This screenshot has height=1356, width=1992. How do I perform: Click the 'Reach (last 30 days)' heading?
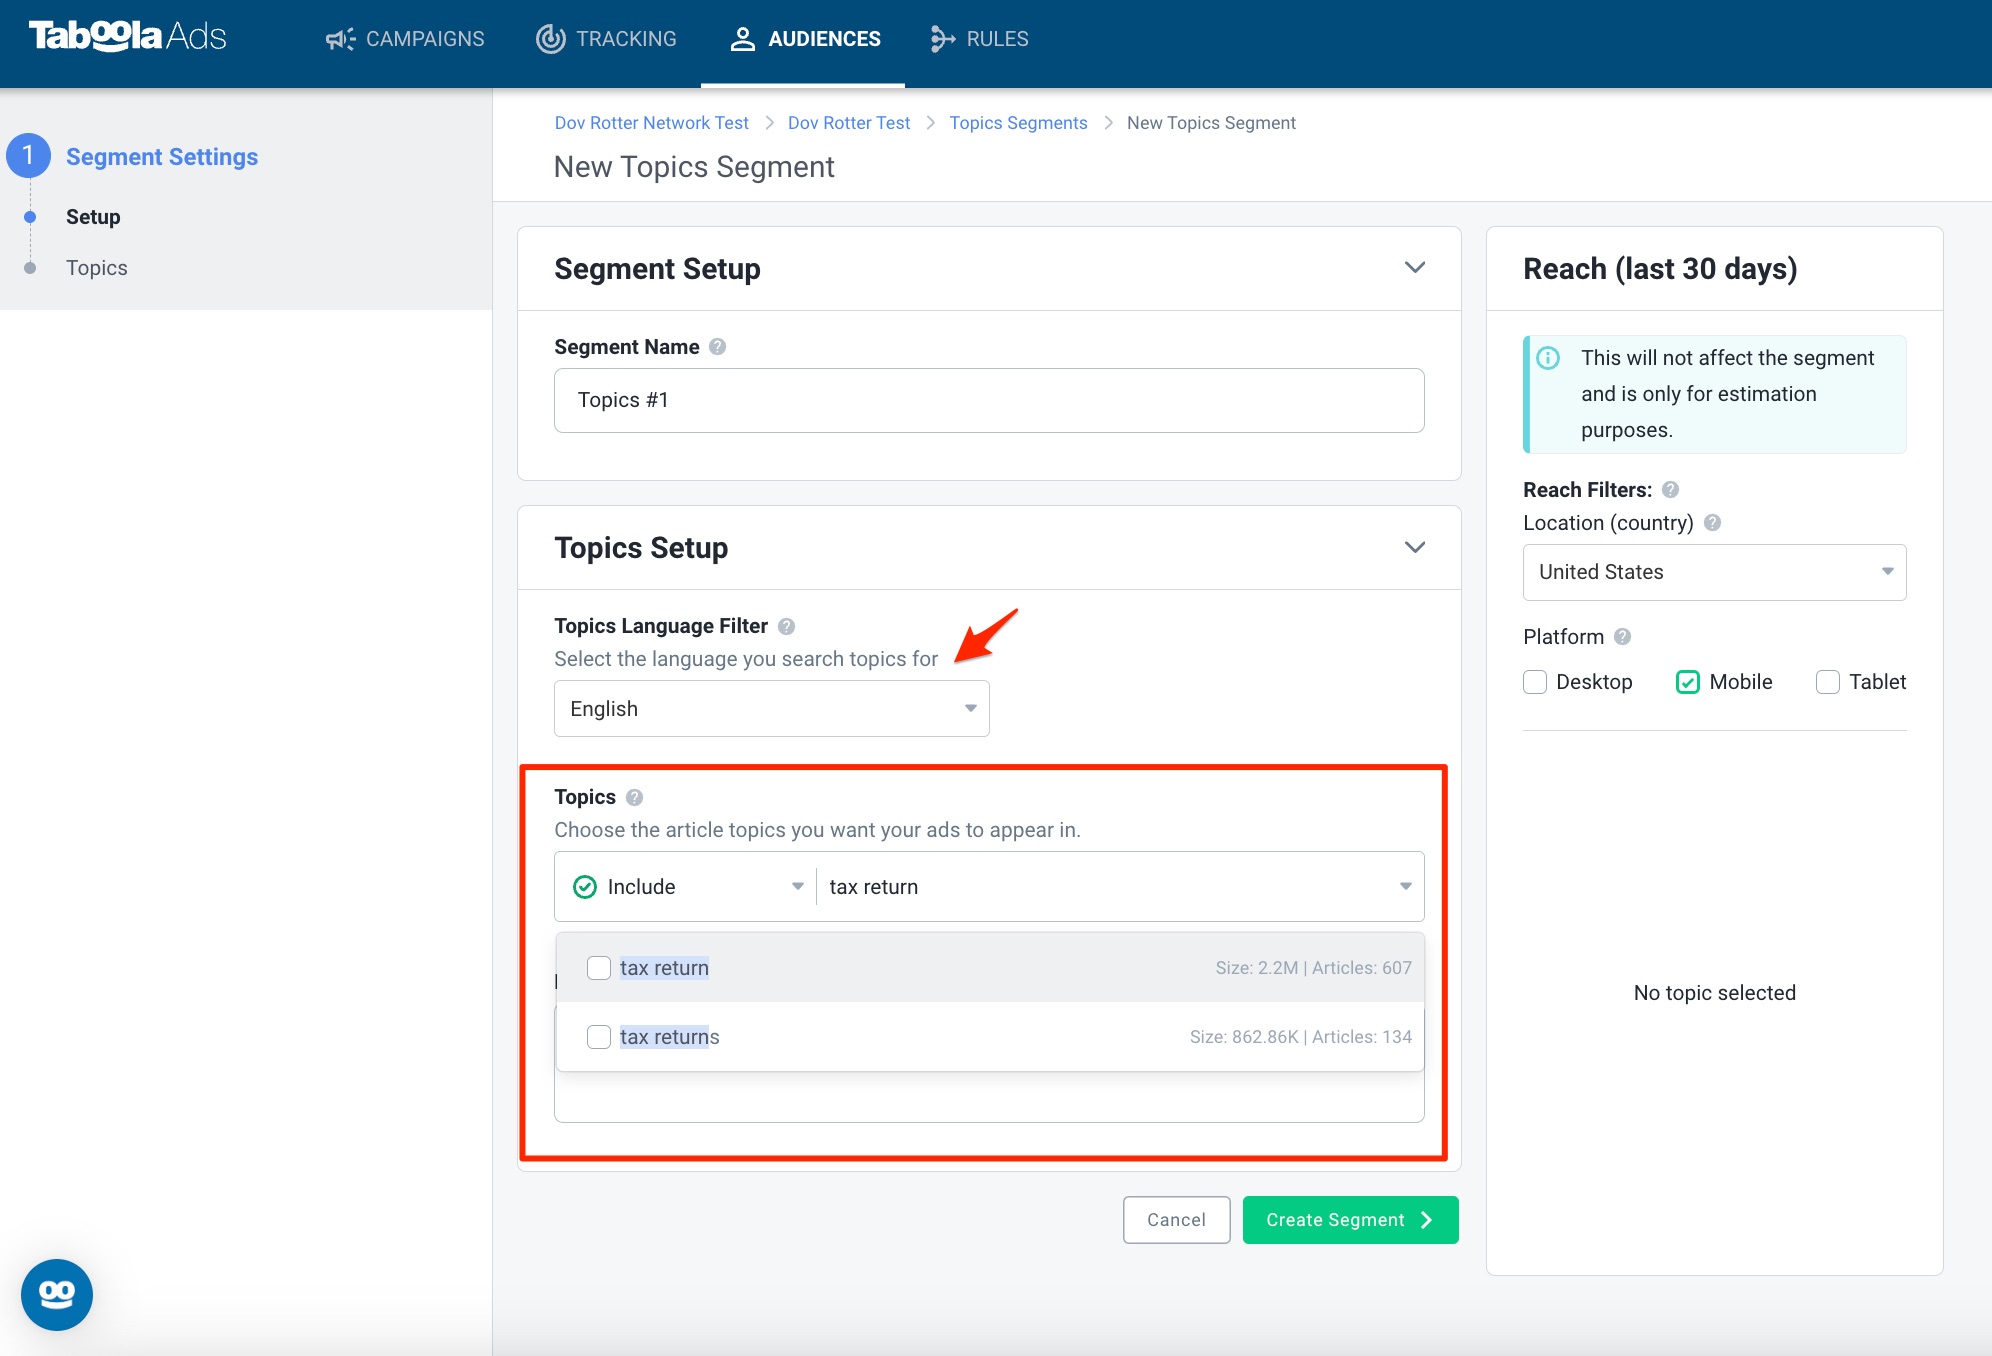point(1660,269)
